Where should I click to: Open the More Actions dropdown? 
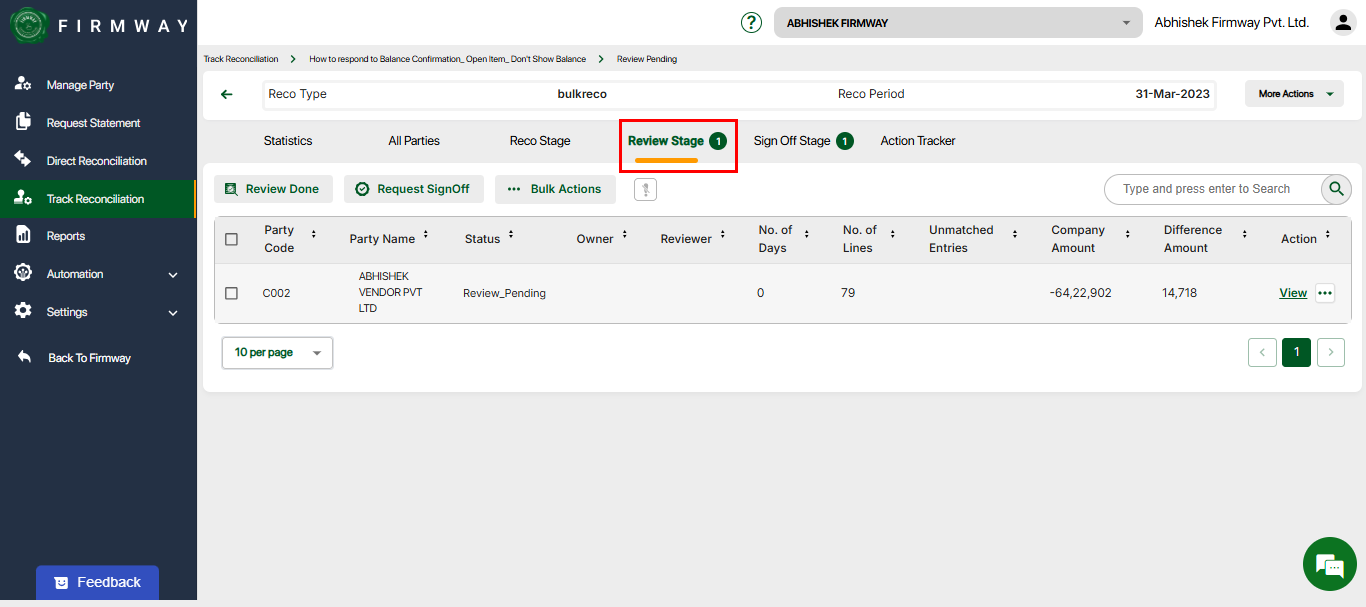(x=1294, y=94)
